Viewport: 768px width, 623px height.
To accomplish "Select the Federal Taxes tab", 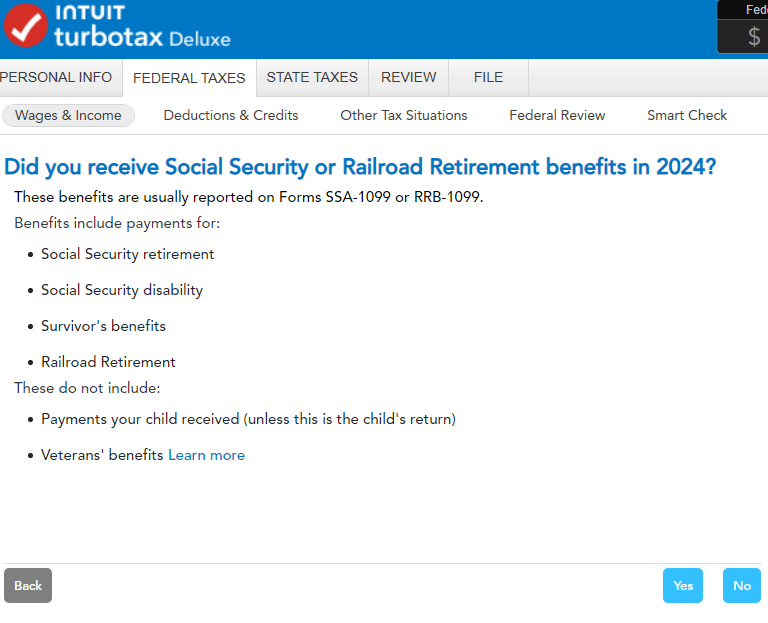I will point(189,78).
